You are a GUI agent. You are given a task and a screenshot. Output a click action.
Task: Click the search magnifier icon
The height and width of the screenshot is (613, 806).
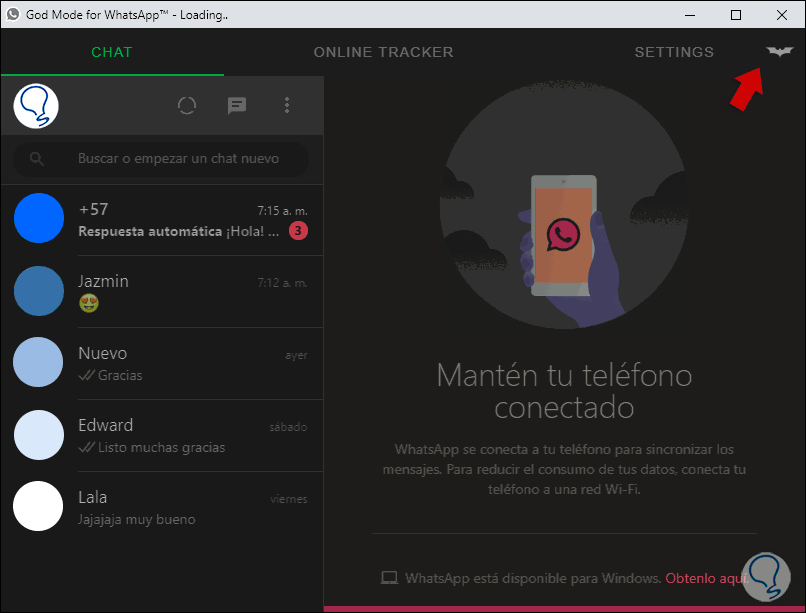pos(36,159)
